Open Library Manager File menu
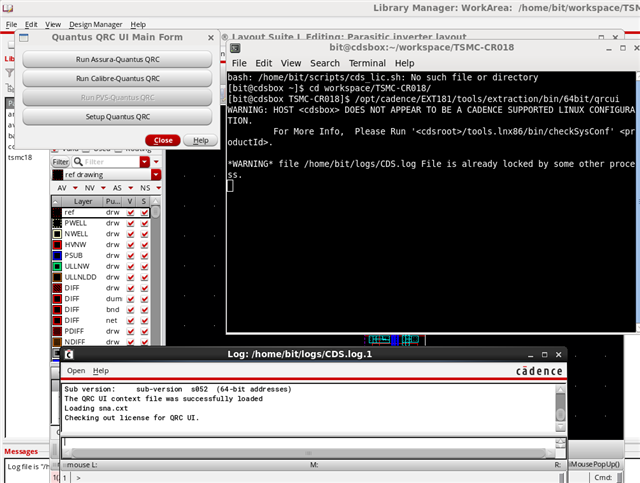 [11, 24]
